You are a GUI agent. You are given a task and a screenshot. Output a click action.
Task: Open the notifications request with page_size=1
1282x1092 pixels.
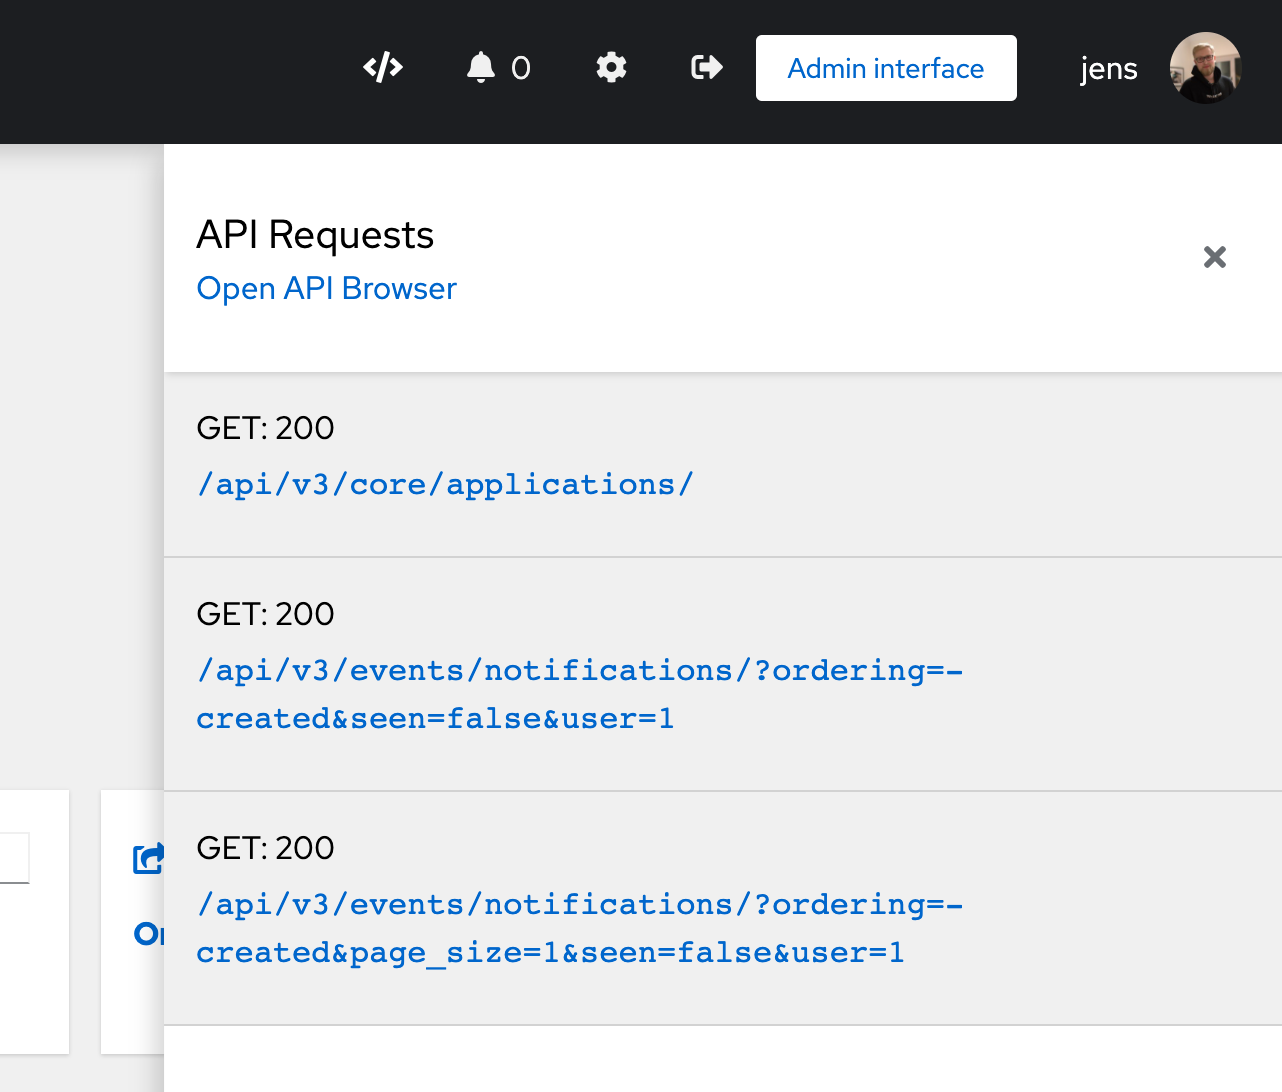tap(579, 927)
